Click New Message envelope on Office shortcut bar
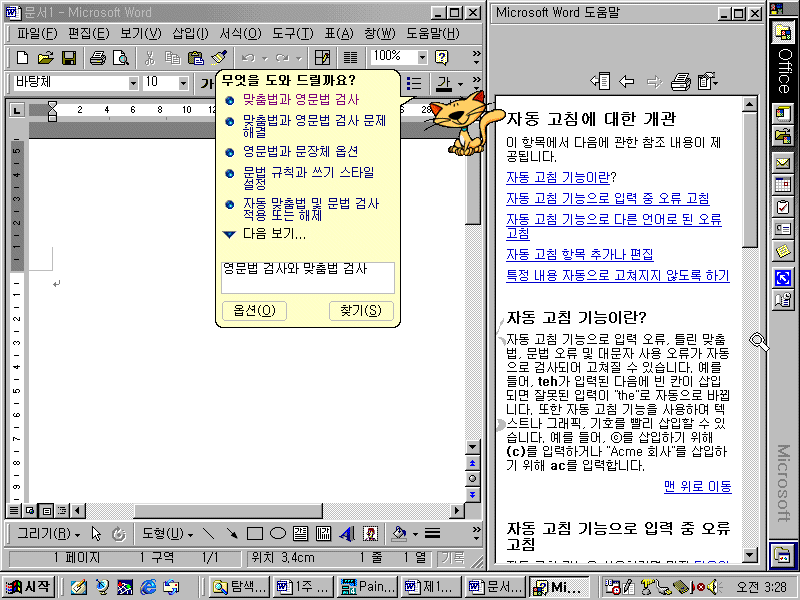The image size is (800, 600). point(783,163)
